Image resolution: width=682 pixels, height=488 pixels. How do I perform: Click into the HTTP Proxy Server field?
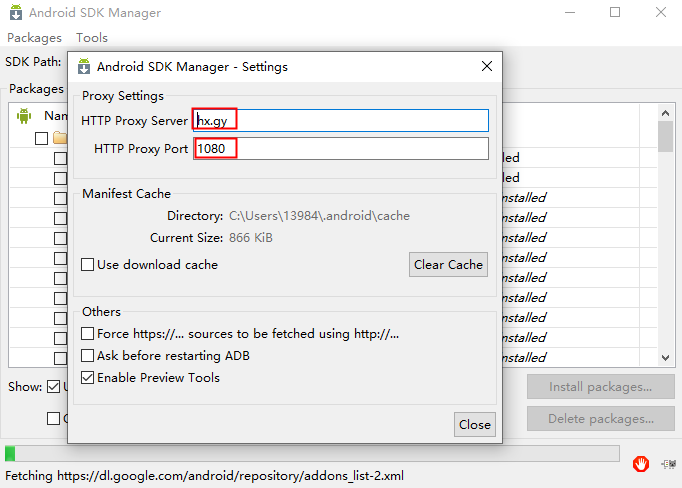(x=341, y=120)
